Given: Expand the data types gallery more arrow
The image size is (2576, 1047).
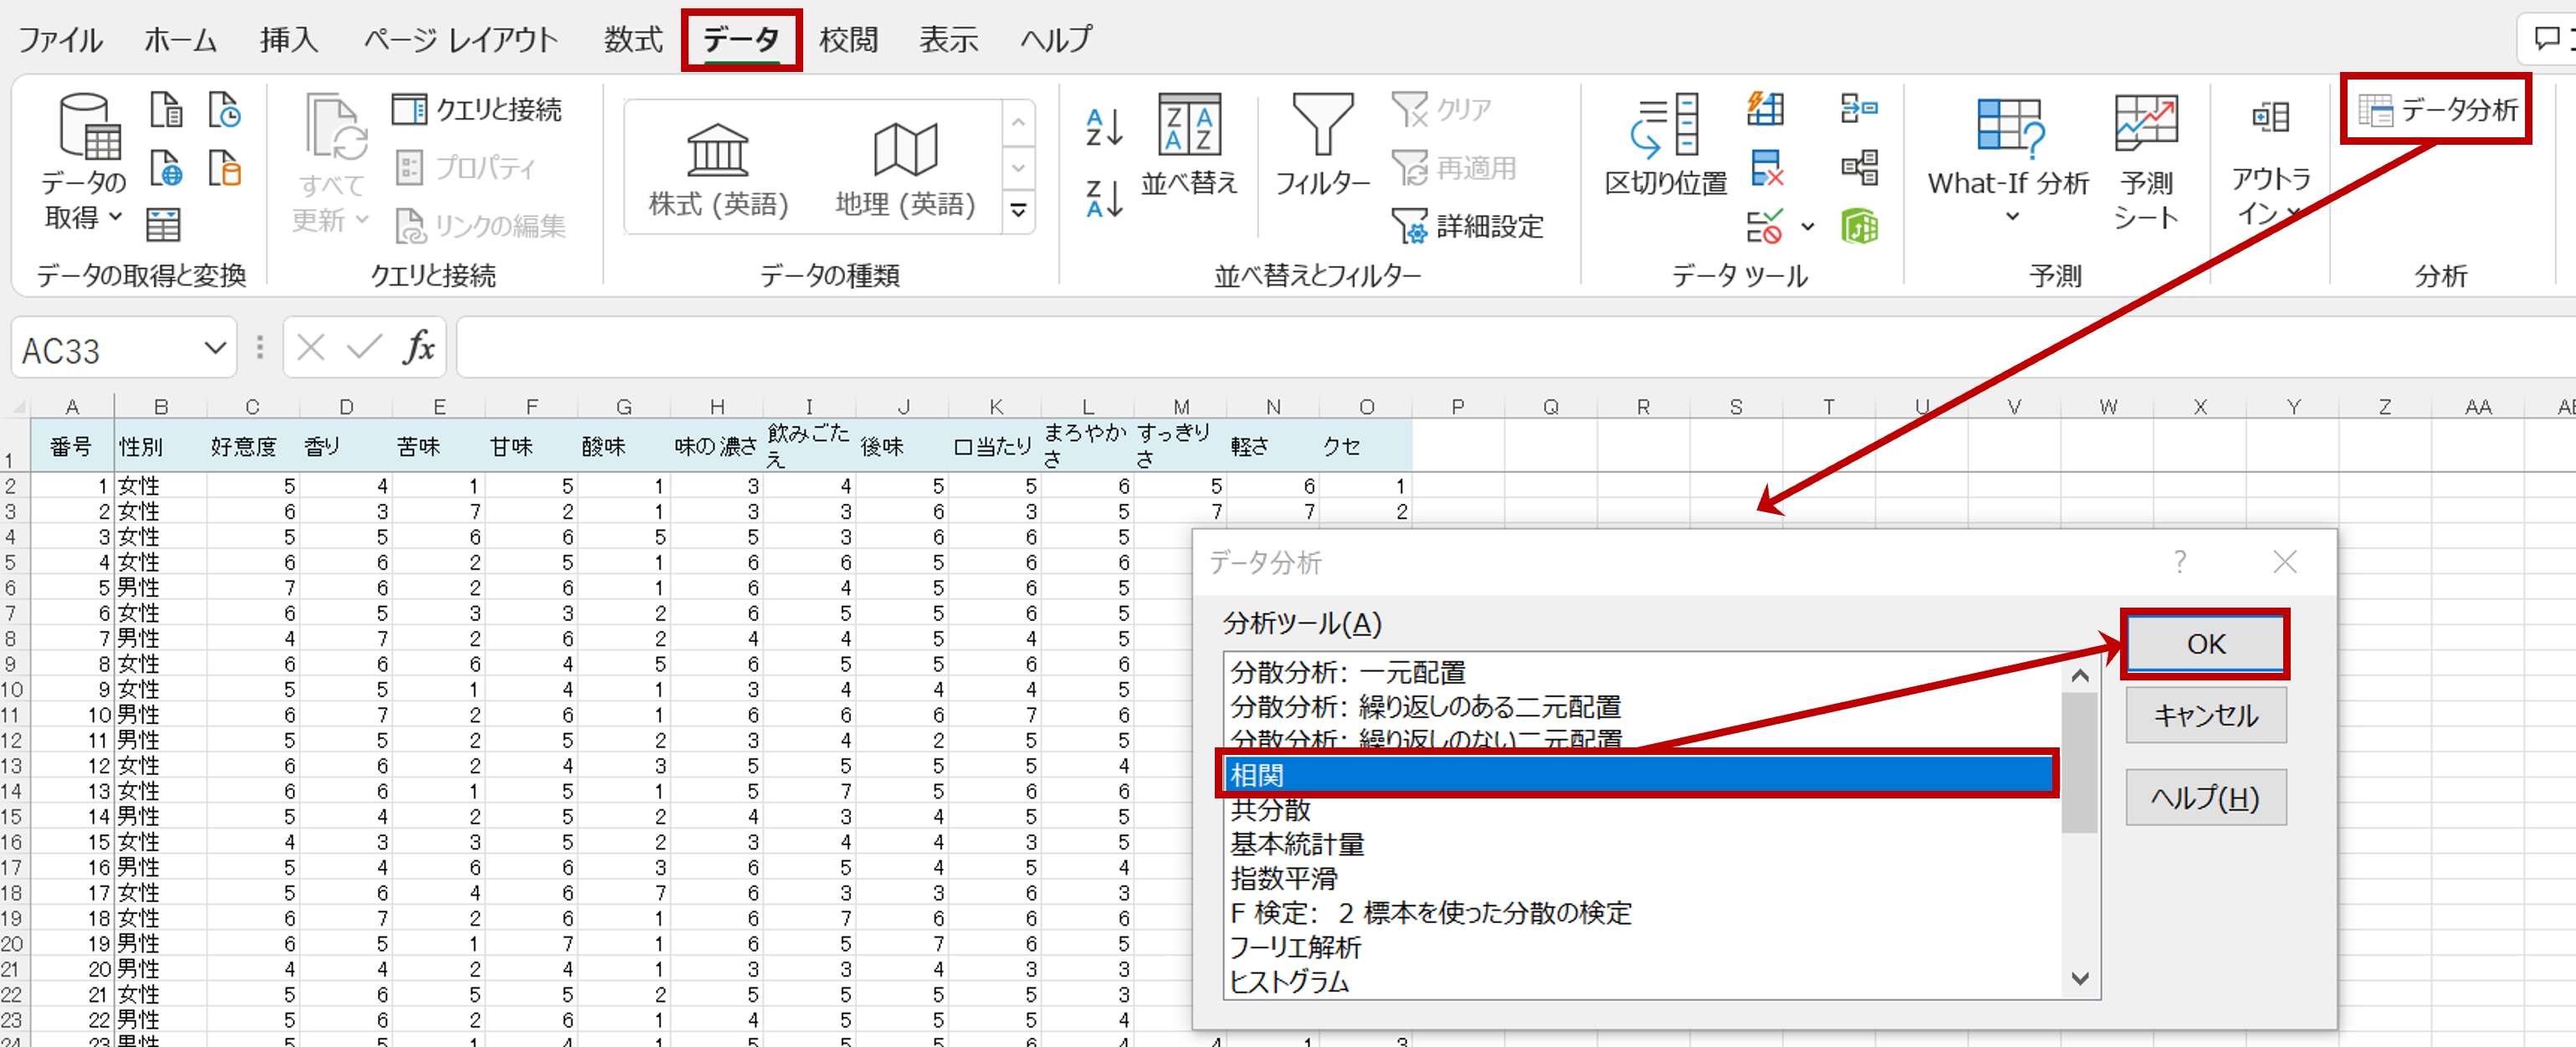Looking at the screenshot, I should [1018, 210].
